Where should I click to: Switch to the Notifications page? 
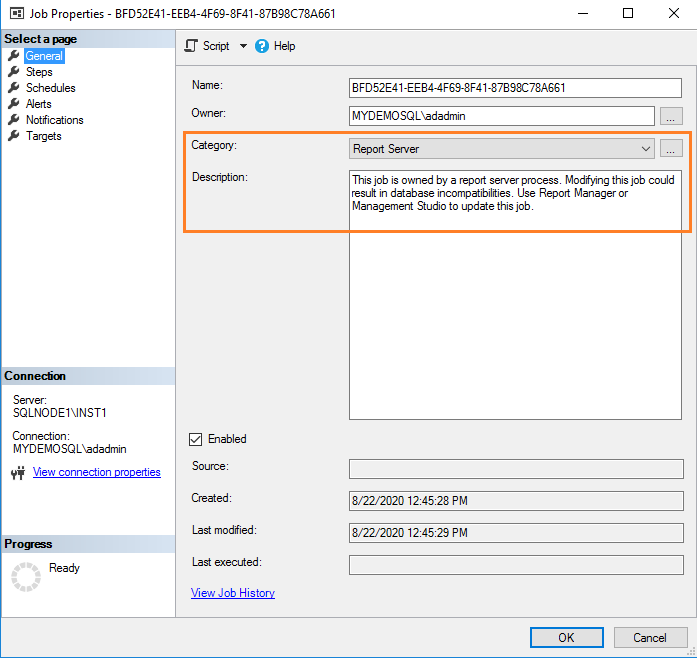pyautogui.click(x=54, y=120)
